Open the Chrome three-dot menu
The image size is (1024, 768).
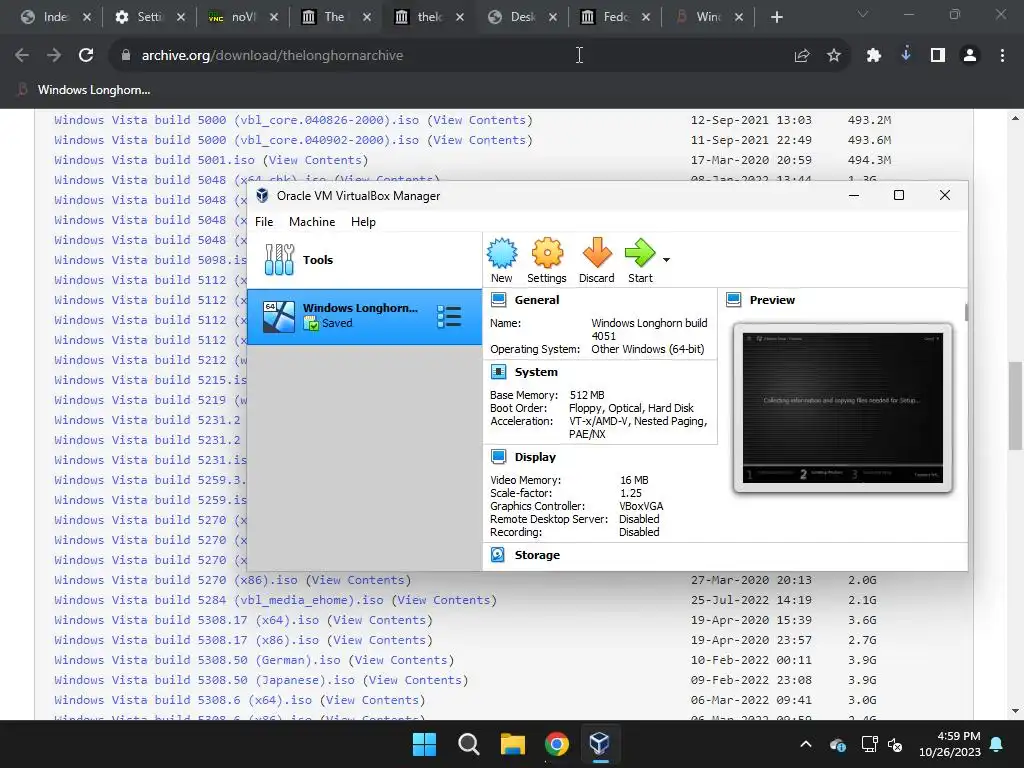point(1002,56)
